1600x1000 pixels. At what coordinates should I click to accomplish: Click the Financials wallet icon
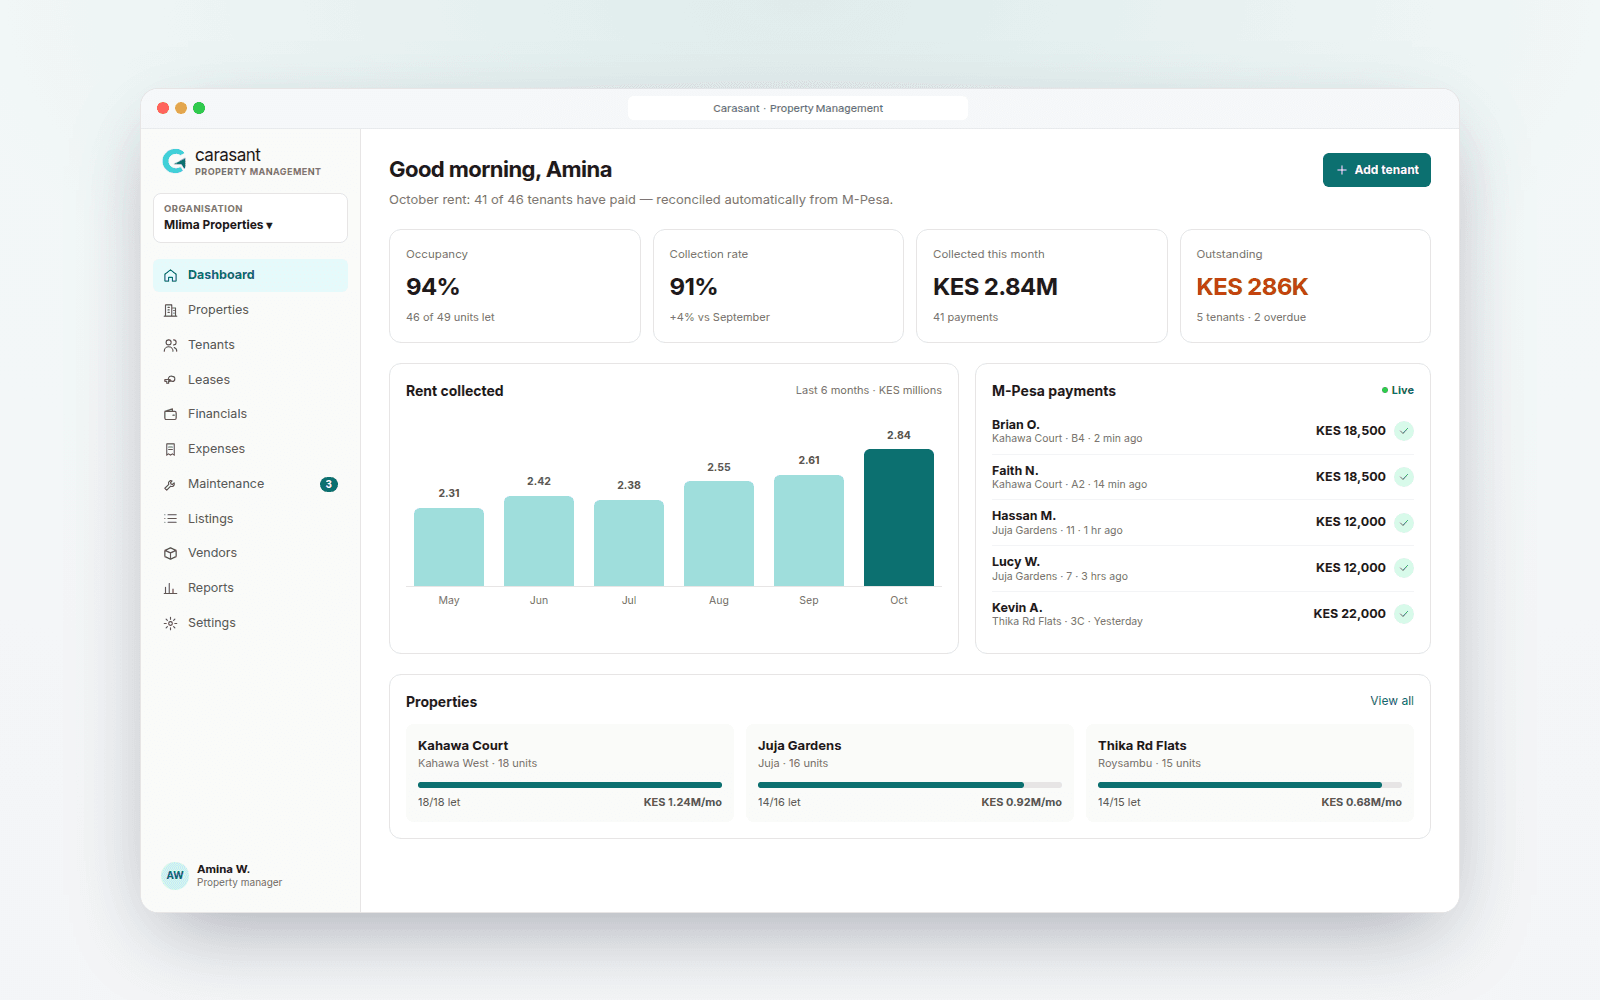[170, 414]
